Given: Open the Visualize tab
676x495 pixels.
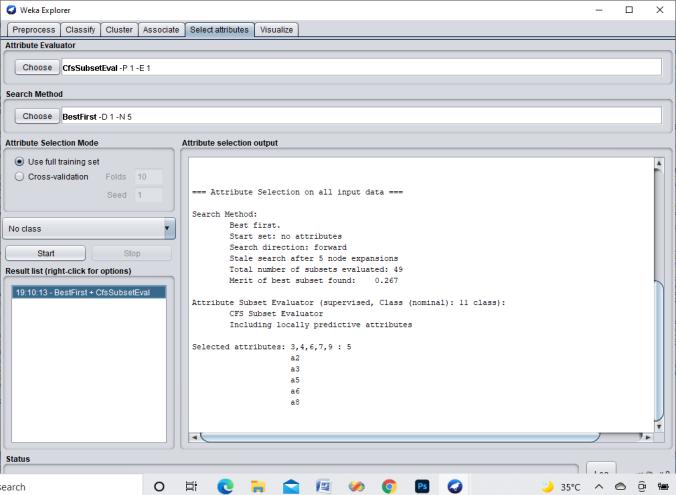Looking at the screenshot, I should 276,30.
